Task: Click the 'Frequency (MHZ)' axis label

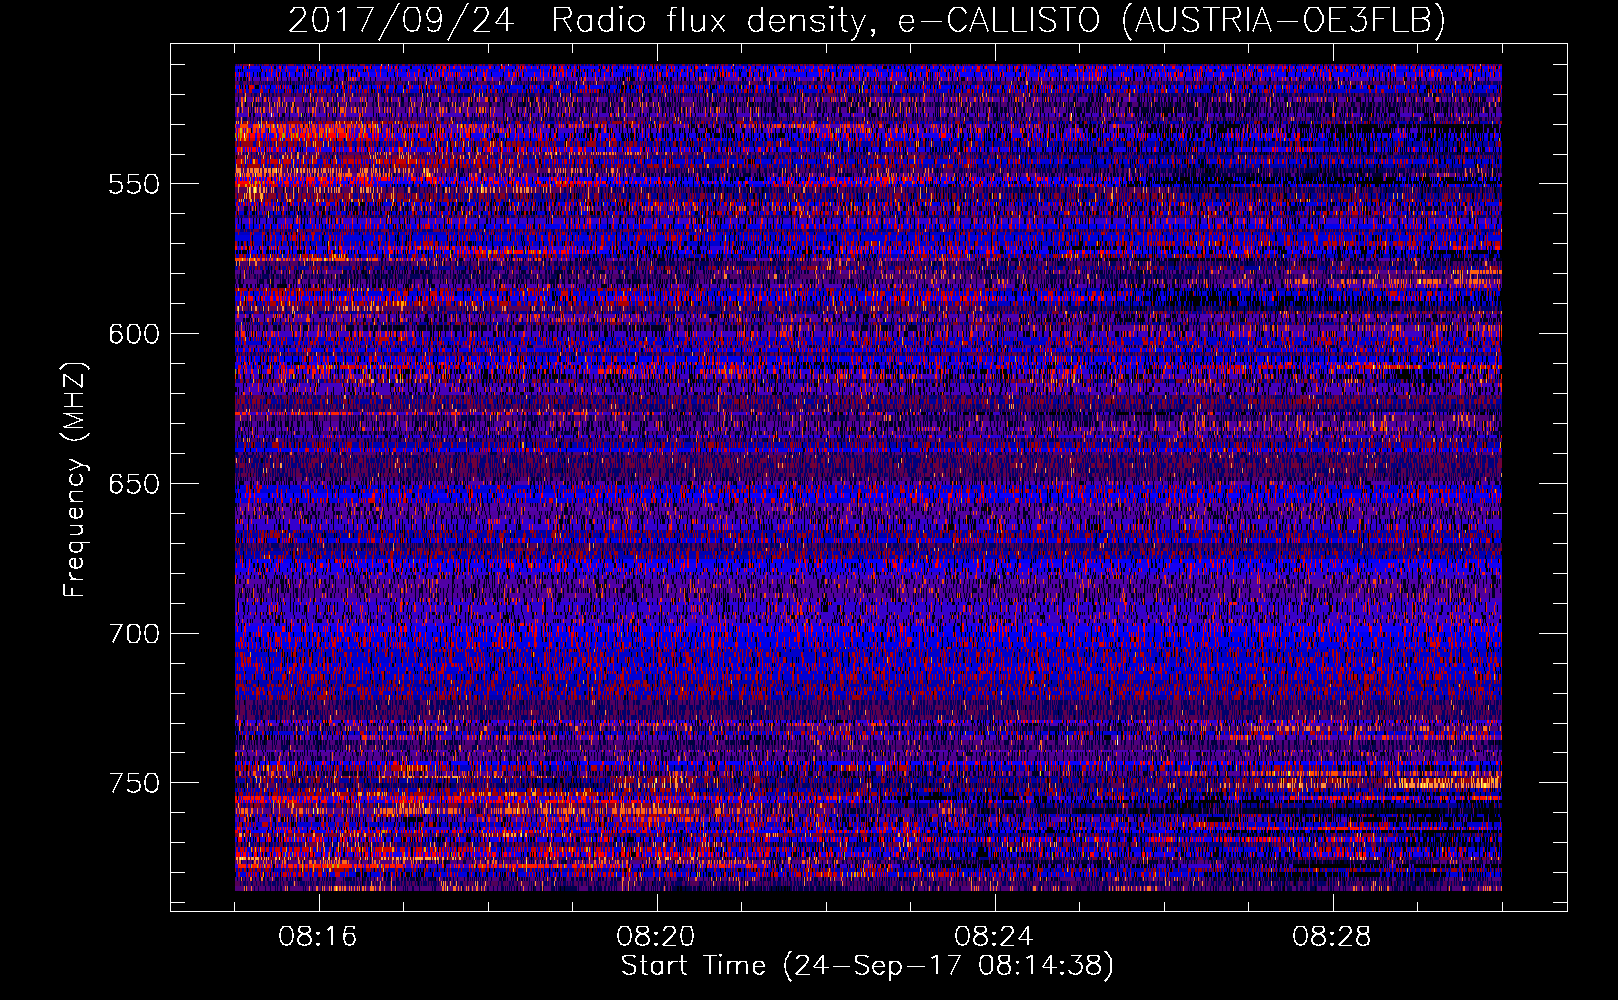Action: click(x=75, y=479)
